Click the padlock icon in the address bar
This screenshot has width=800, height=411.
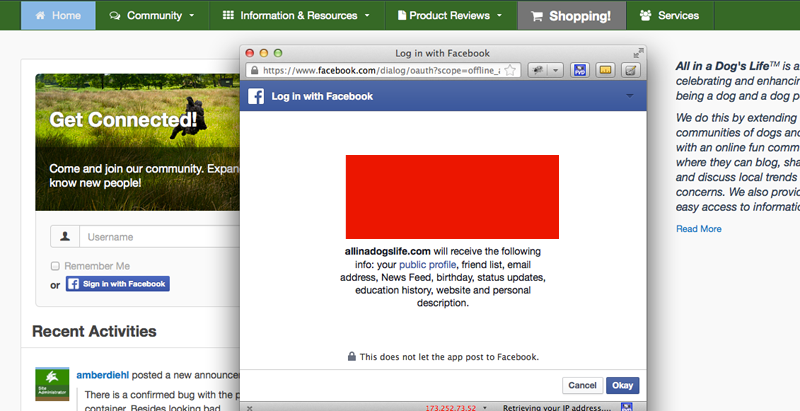pos(254,70)
